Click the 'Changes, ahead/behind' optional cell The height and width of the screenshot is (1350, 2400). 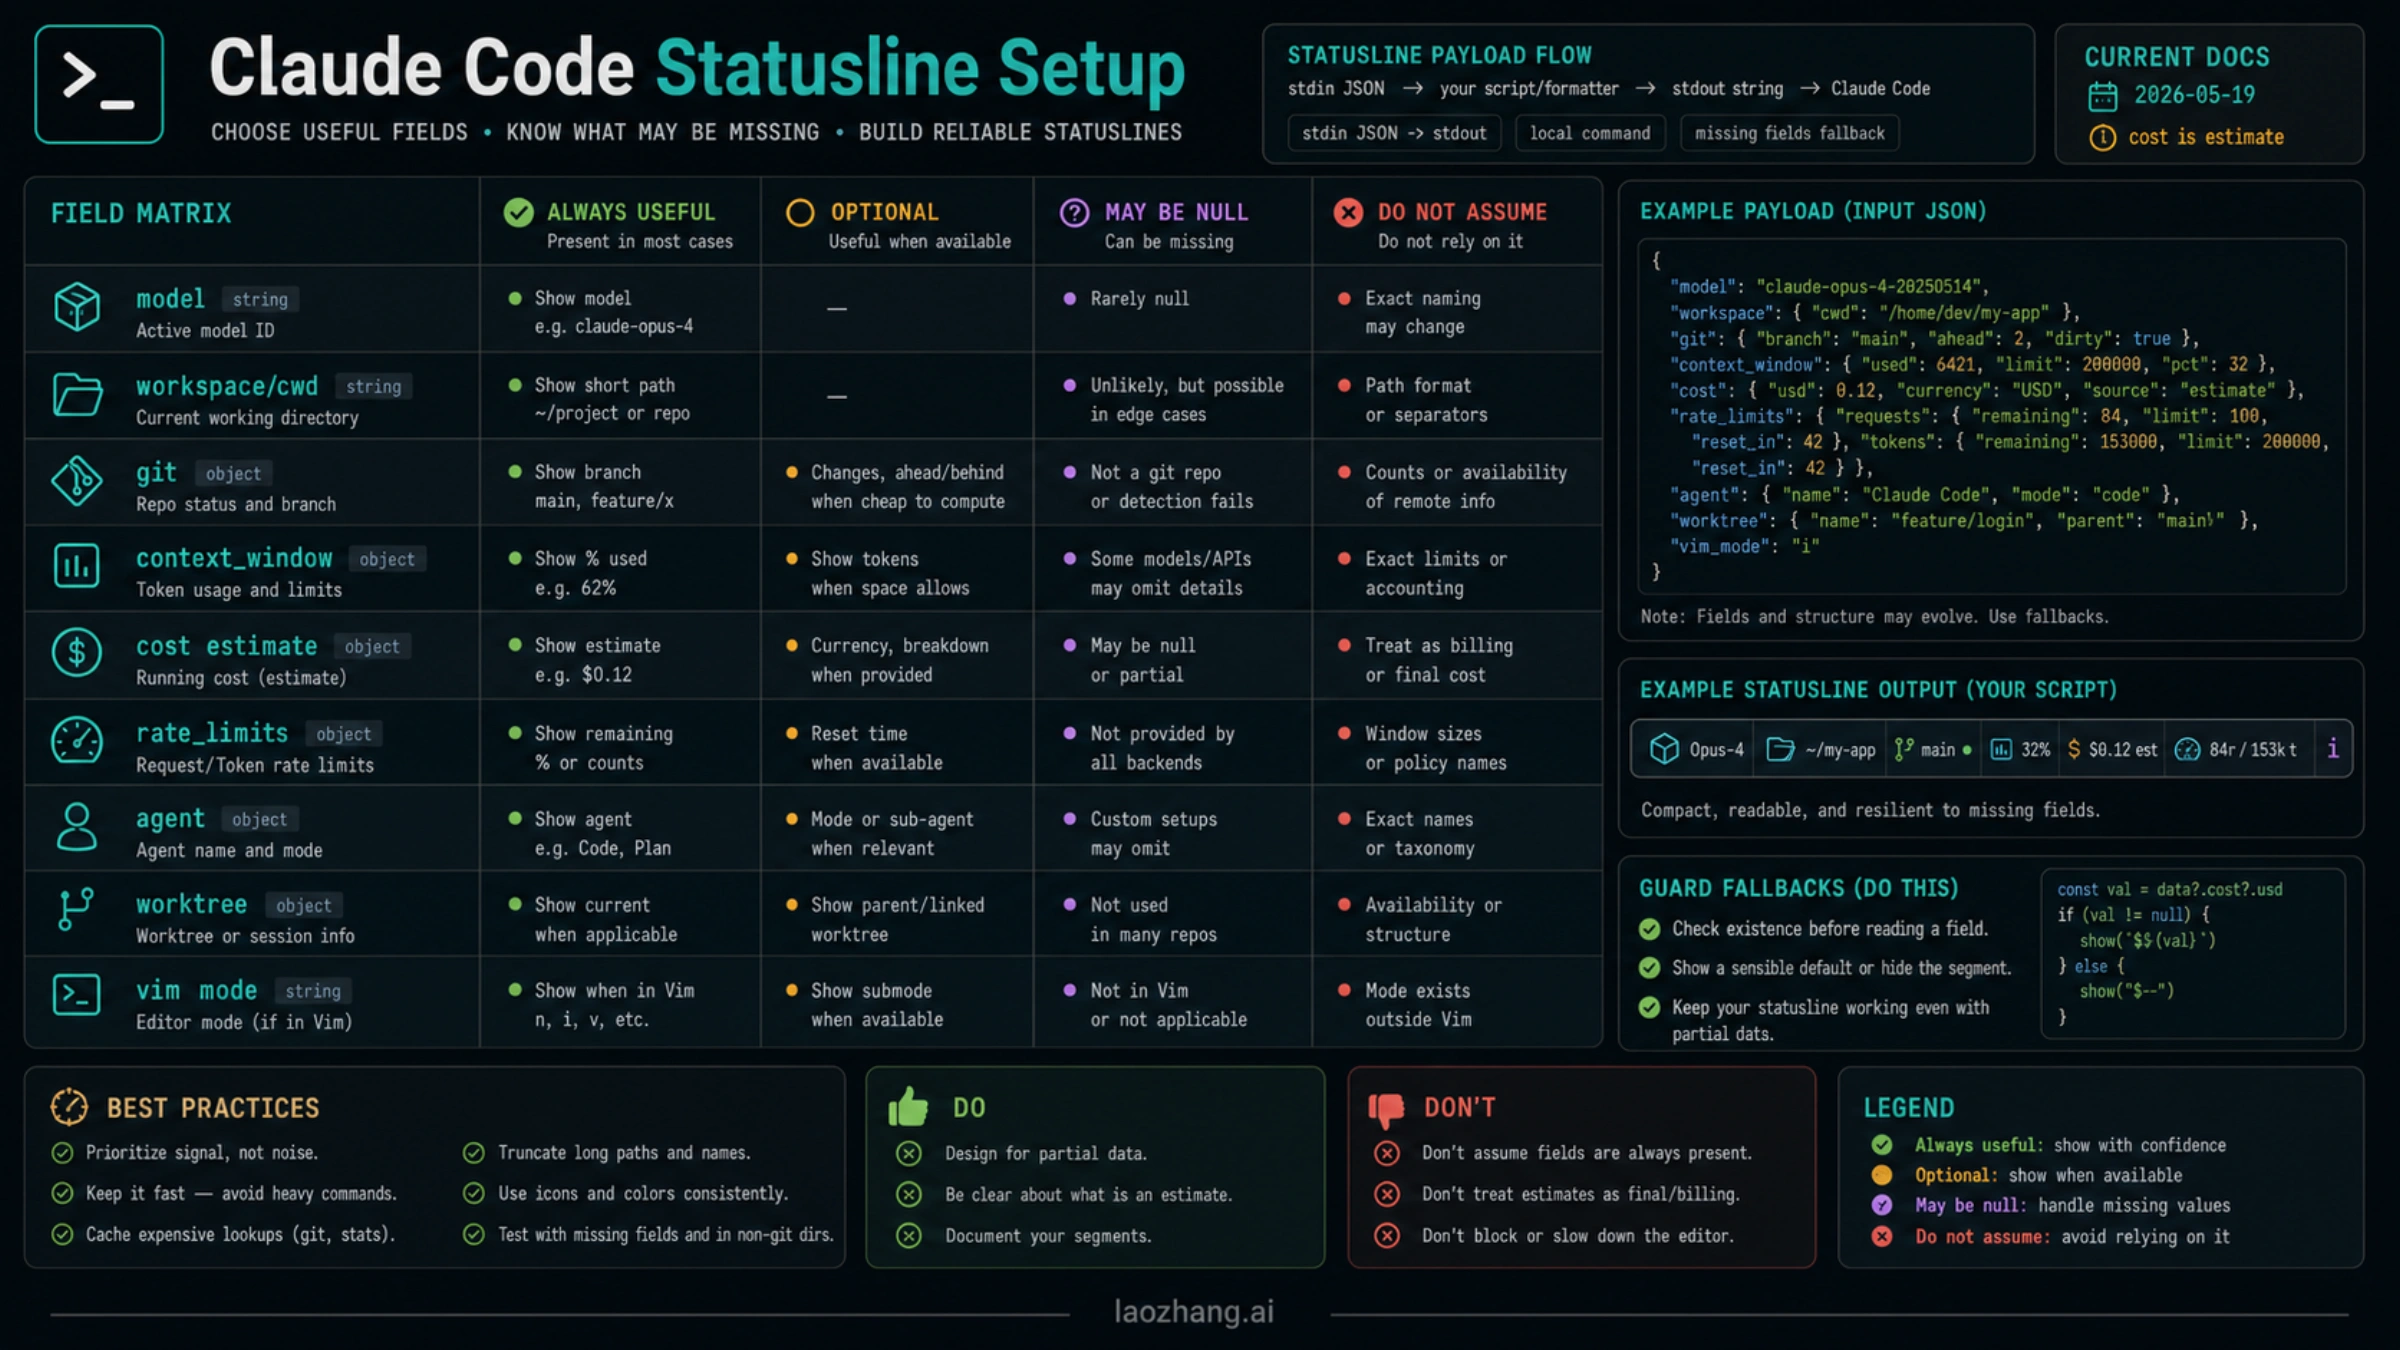tap(897, 483)
